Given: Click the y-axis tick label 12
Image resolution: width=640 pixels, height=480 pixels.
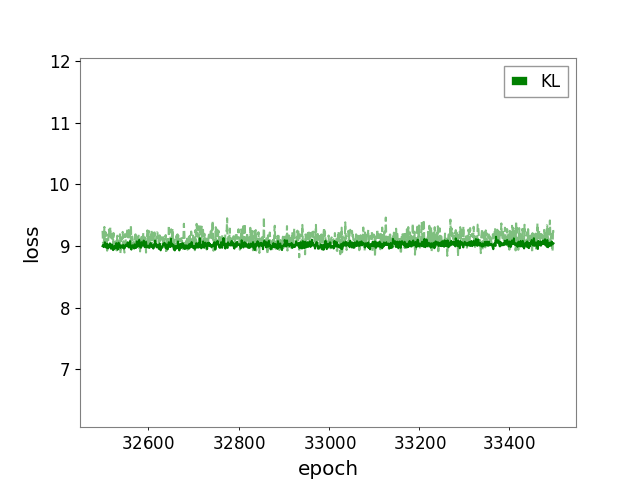Looking at the screenshot, I should pos(60,62).
